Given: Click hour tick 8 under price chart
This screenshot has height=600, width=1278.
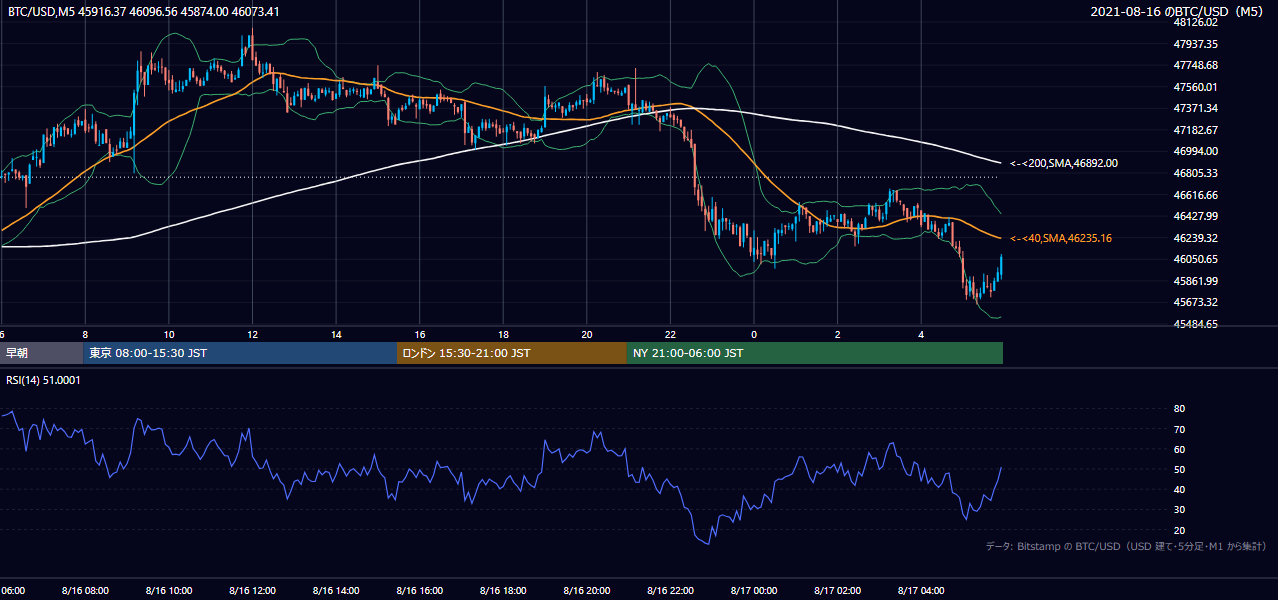Looking at the screenshot, I should 85,334.
